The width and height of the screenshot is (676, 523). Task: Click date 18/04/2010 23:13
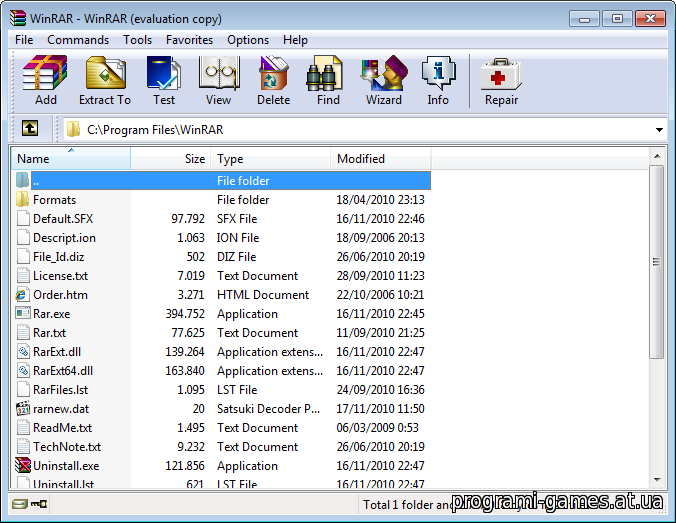(380, 200)
